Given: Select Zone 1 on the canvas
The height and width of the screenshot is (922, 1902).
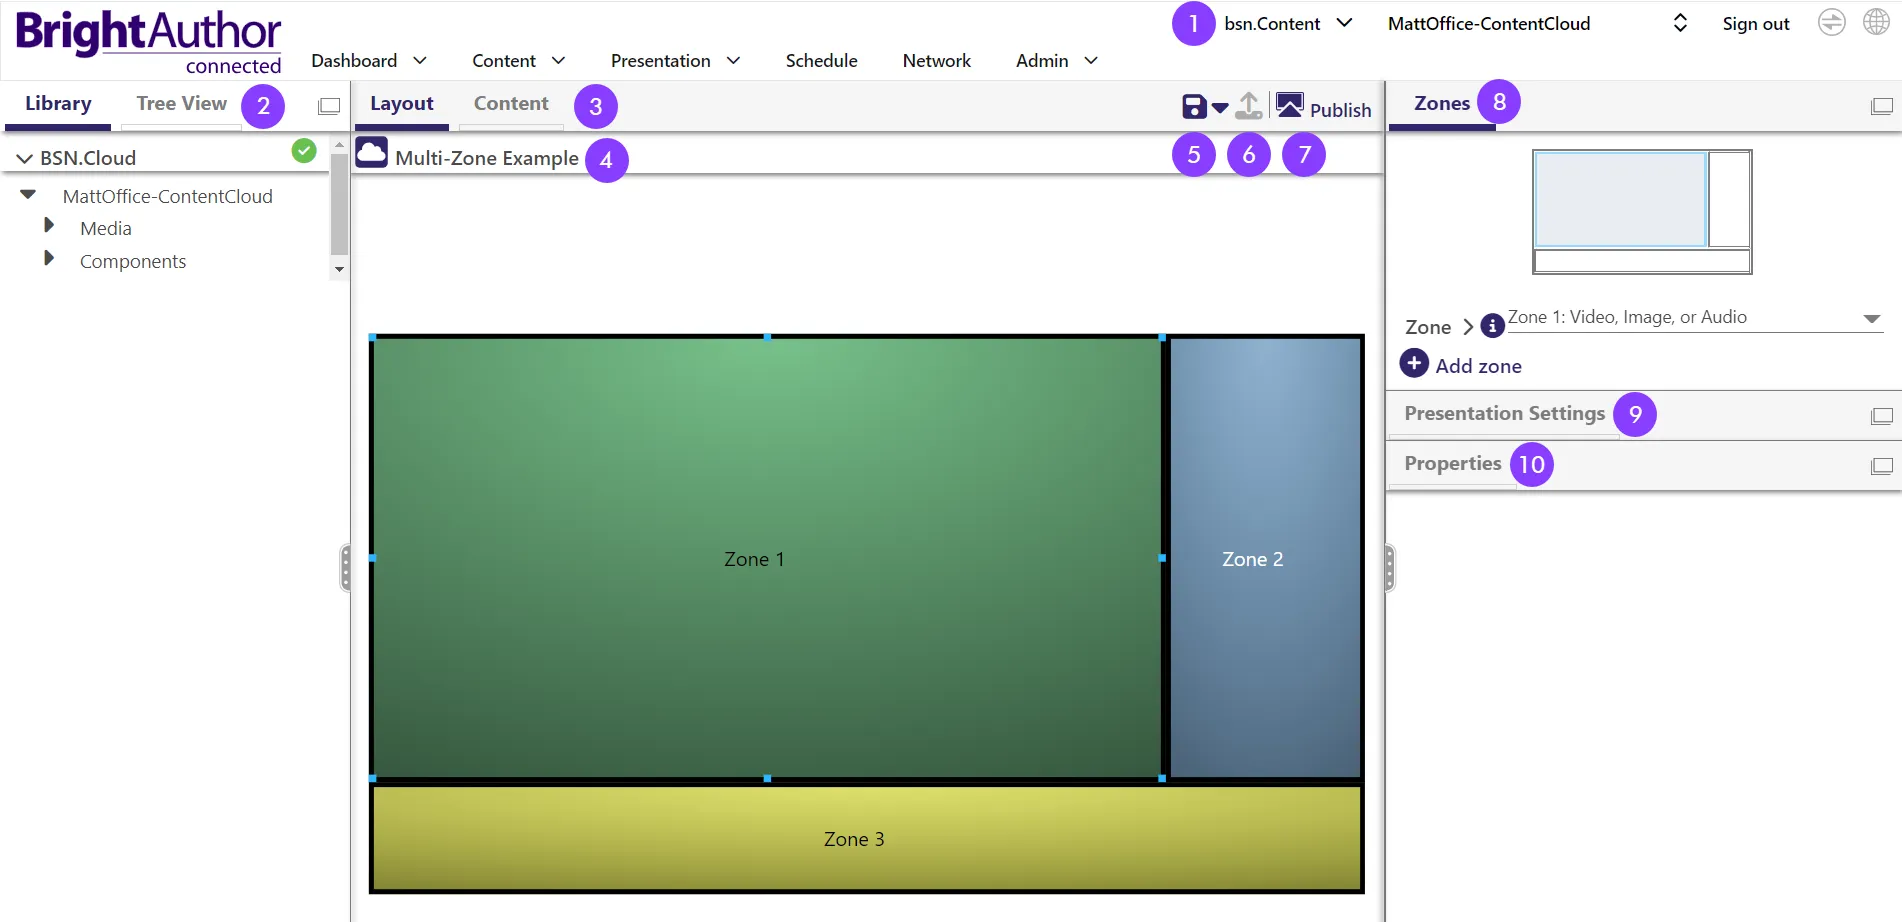Looking at the screenshot, I should 766,558.
